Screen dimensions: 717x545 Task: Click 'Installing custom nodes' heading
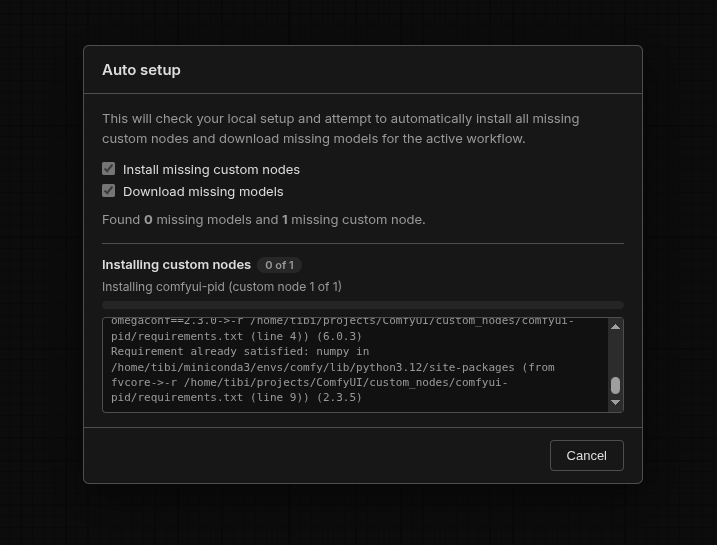pyautogui.click(x=177, y=265)
